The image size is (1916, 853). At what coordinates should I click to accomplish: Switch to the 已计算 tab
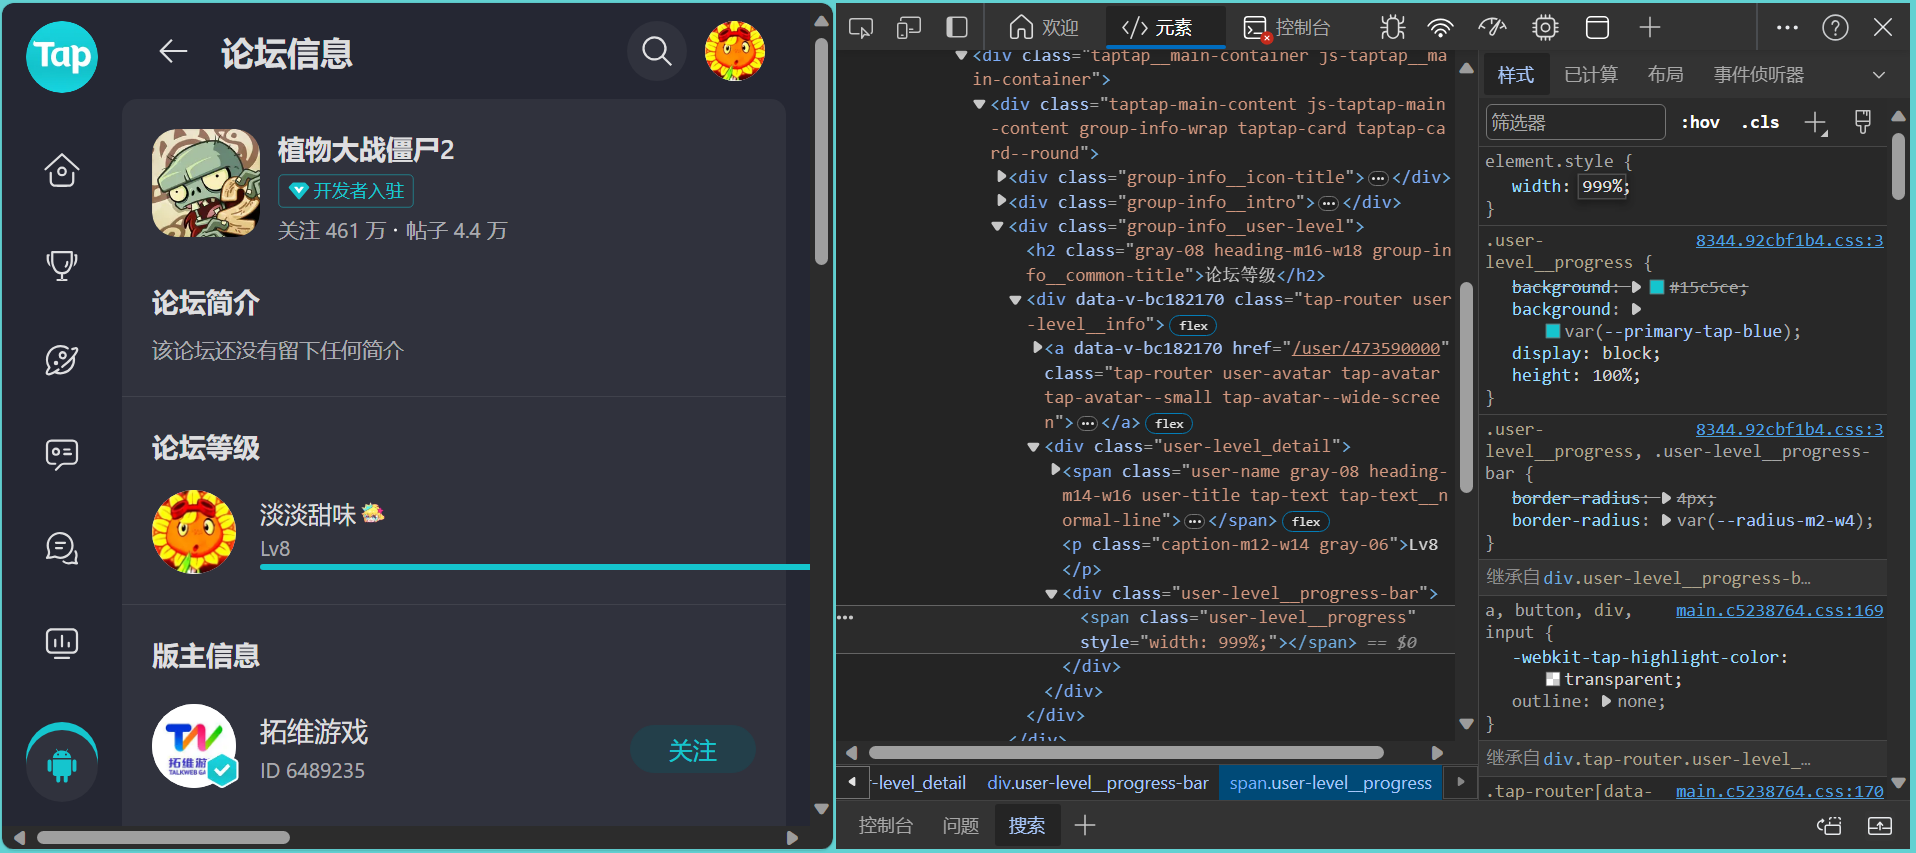(x=1590, y=75)
